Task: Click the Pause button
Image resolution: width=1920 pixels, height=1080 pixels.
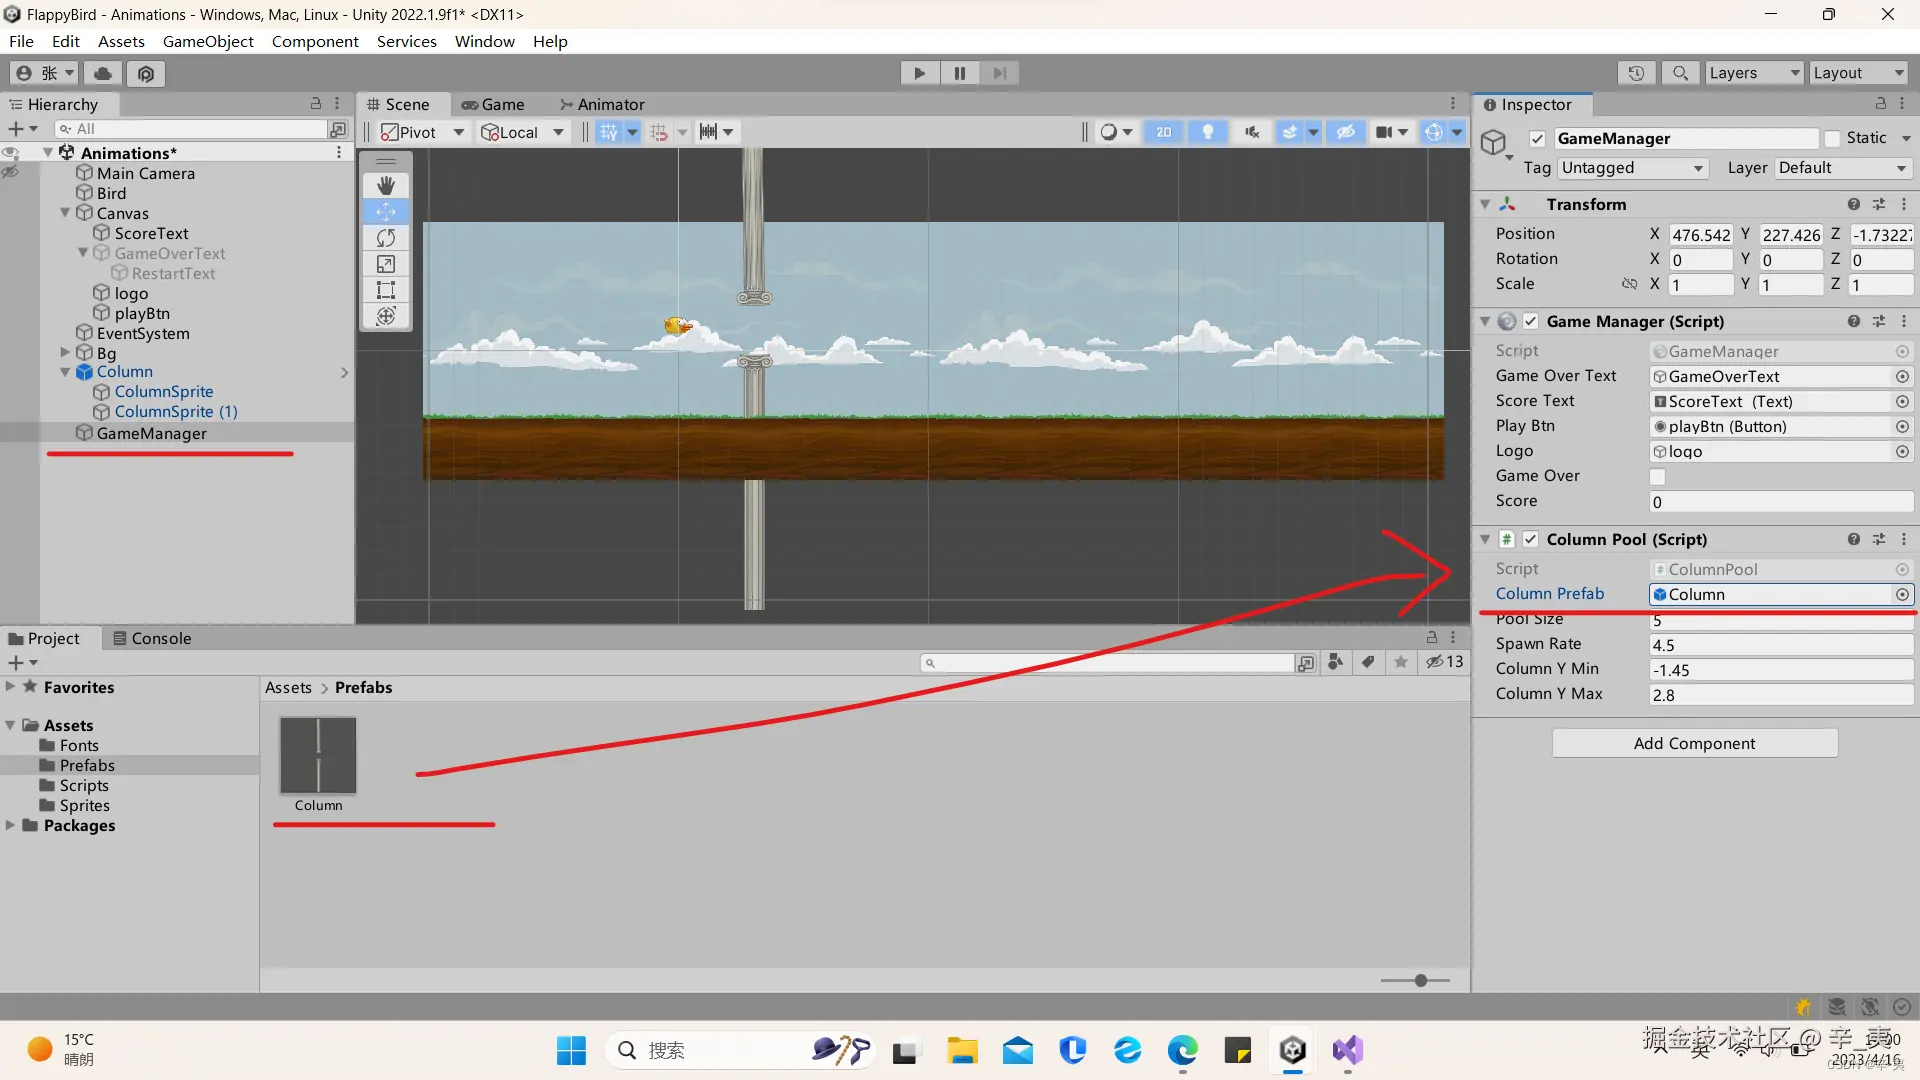Action: point(959,73)
